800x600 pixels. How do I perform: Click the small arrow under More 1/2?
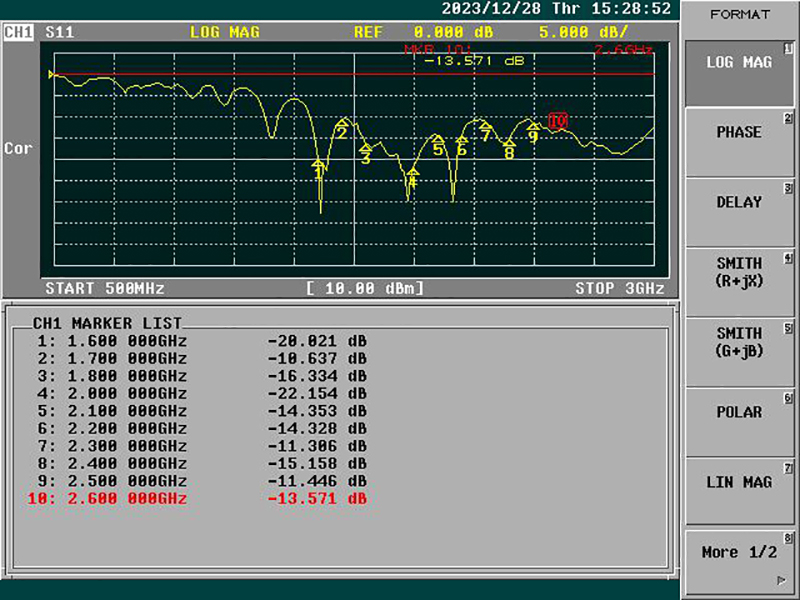click(781, 580)
